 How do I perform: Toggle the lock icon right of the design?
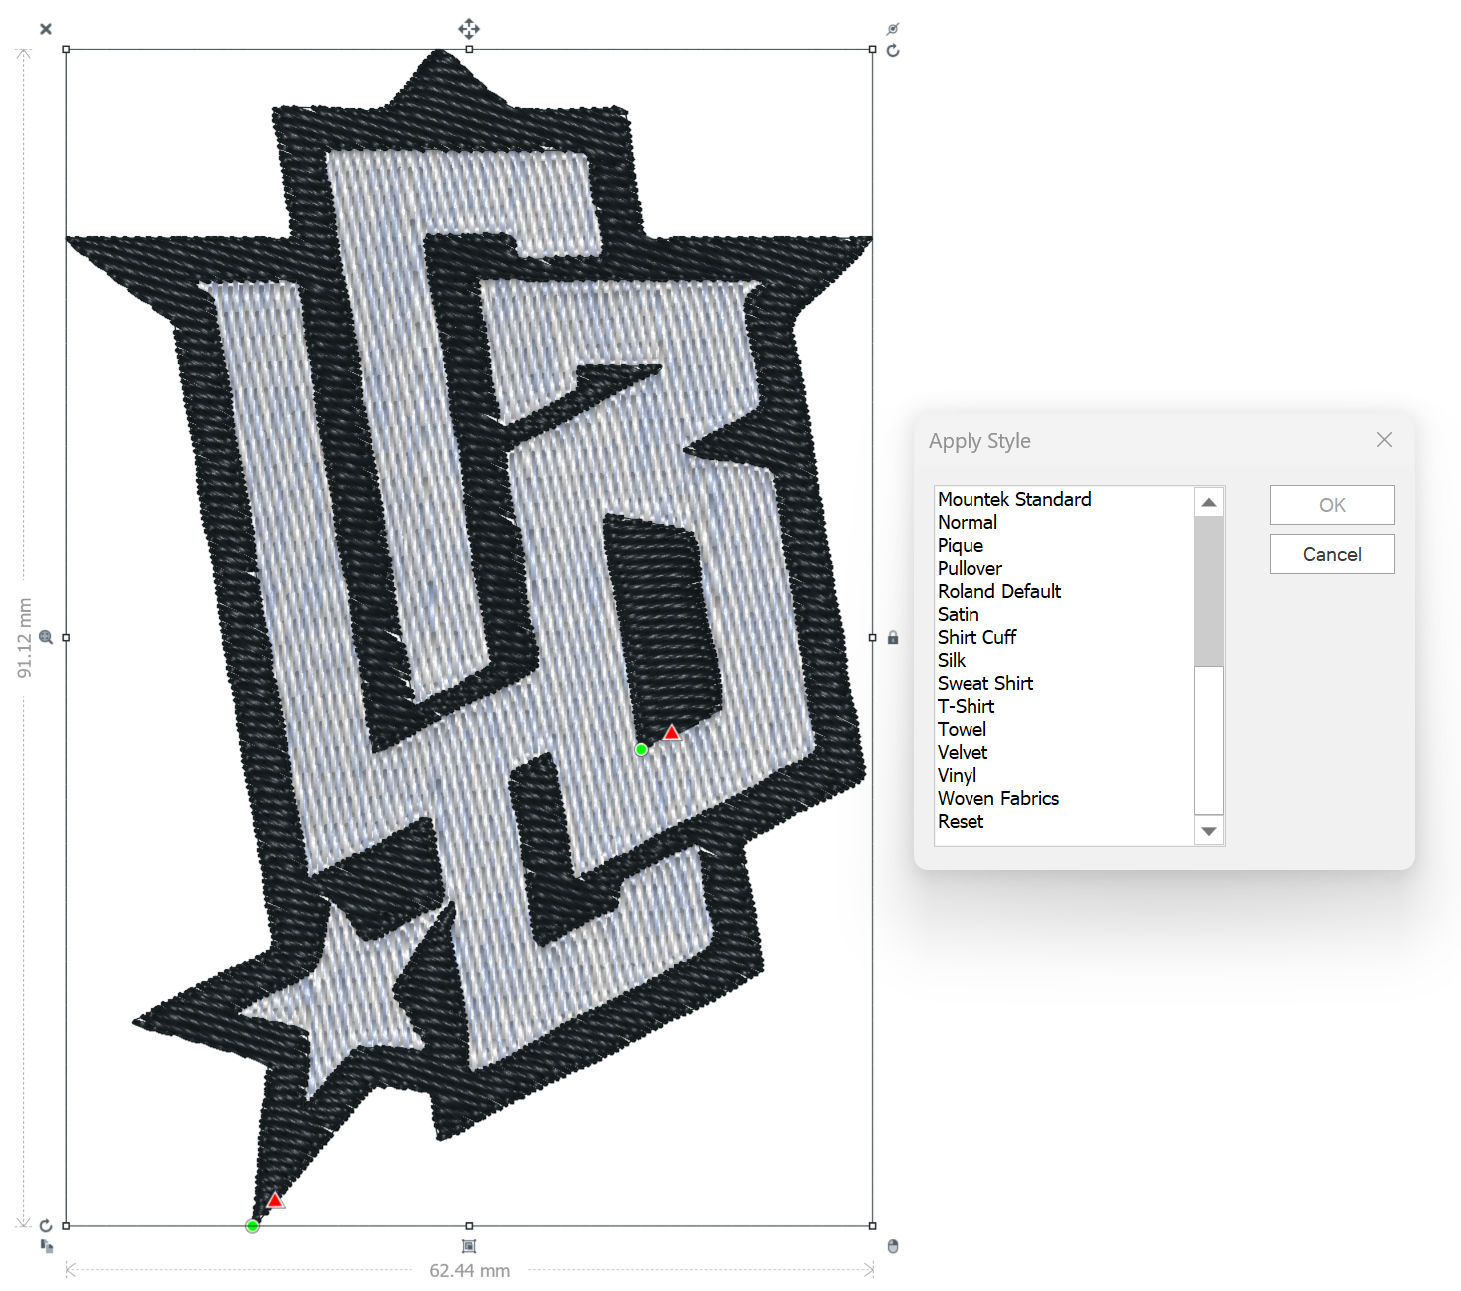(x=893, y=637)
